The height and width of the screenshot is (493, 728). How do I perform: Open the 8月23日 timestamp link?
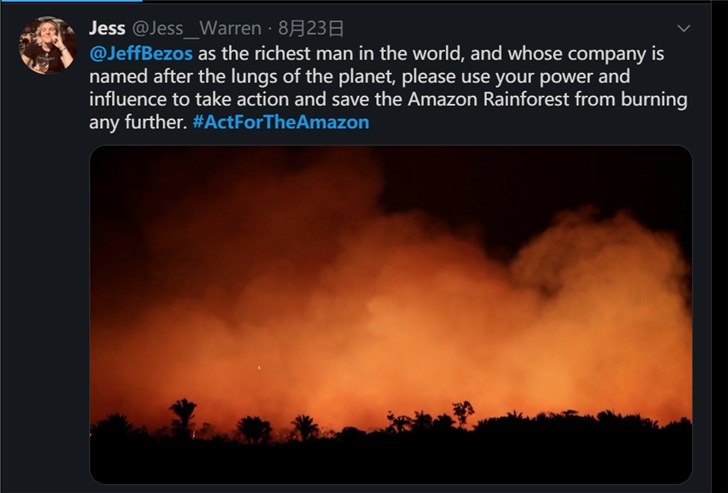tap(311, 28)
